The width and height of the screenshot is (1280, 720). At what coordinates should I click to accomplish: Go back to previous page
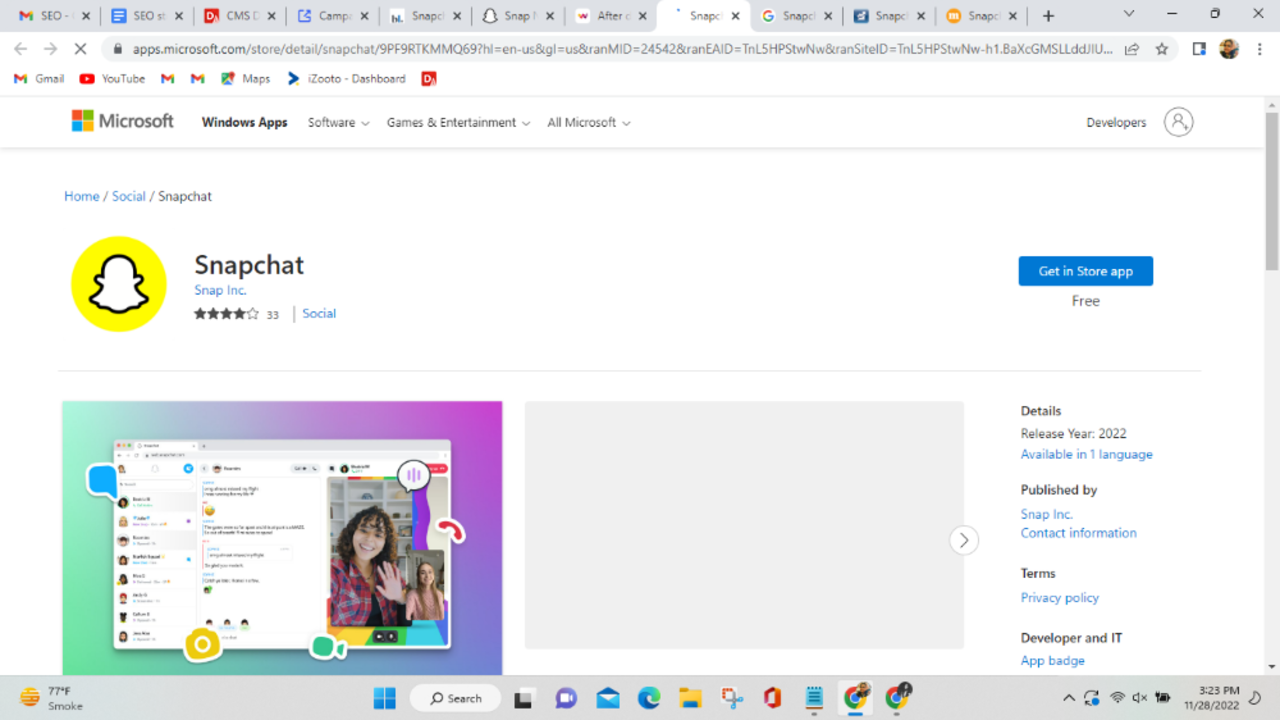pyautogui.click(x=21, y=48)
